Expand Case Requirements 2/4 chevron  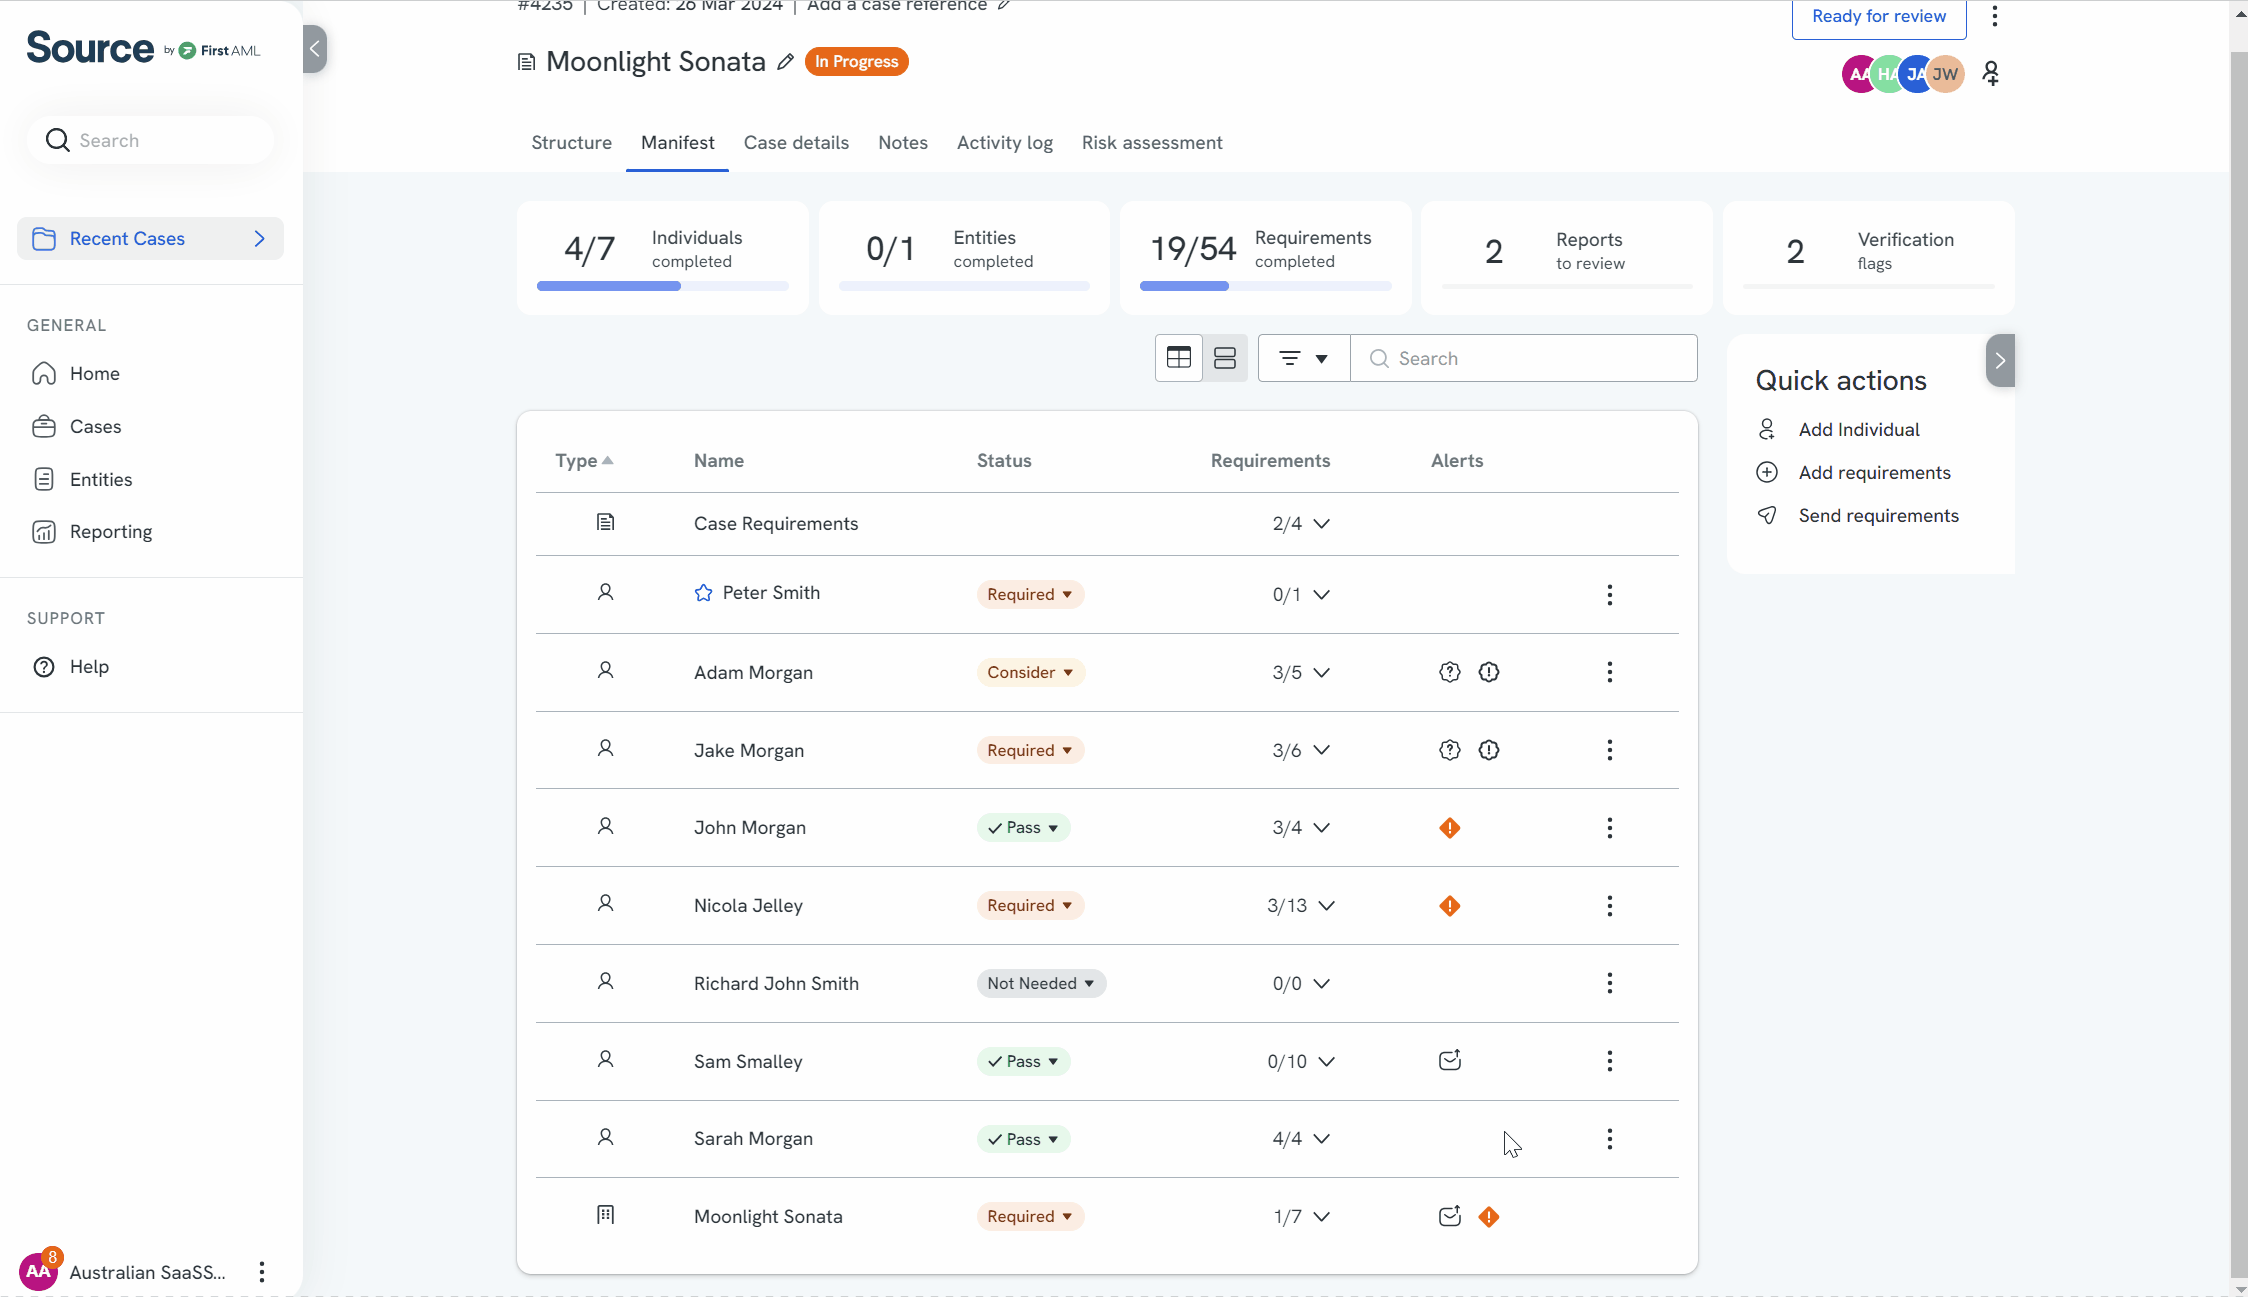pyautogui.click(x=1322, y=524)
